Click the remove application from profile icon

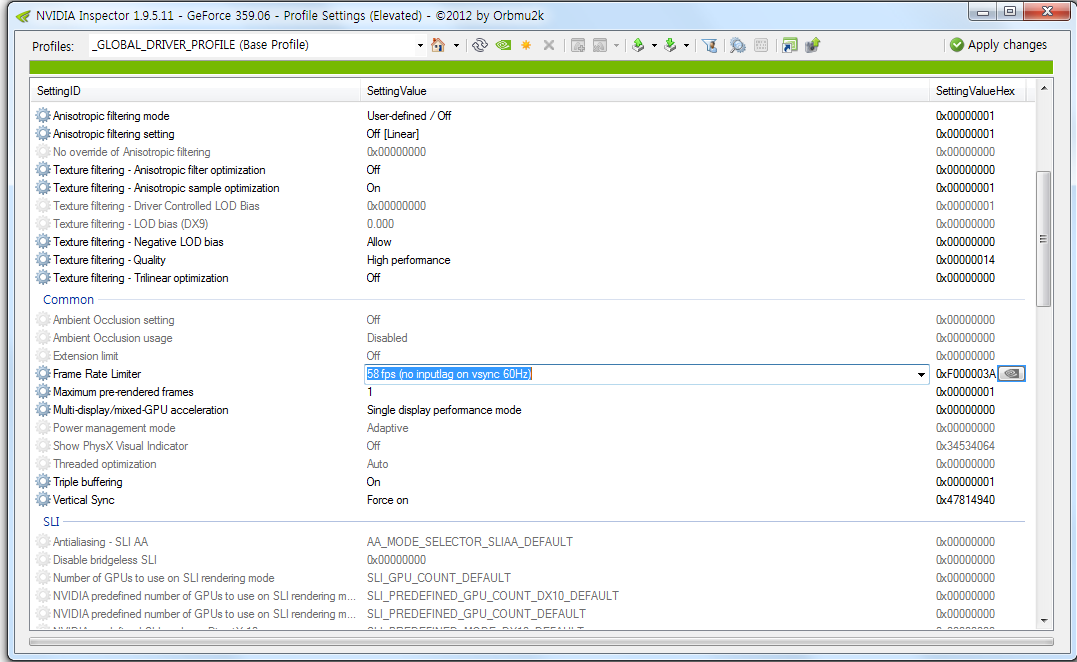[x=600, y=45]
